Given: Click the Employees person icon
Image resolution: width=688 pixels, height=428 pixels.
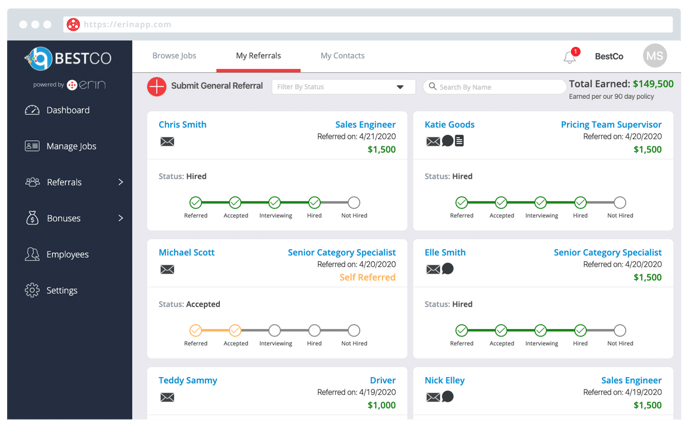Looking at the screenshot, I should tap(32, 254).
